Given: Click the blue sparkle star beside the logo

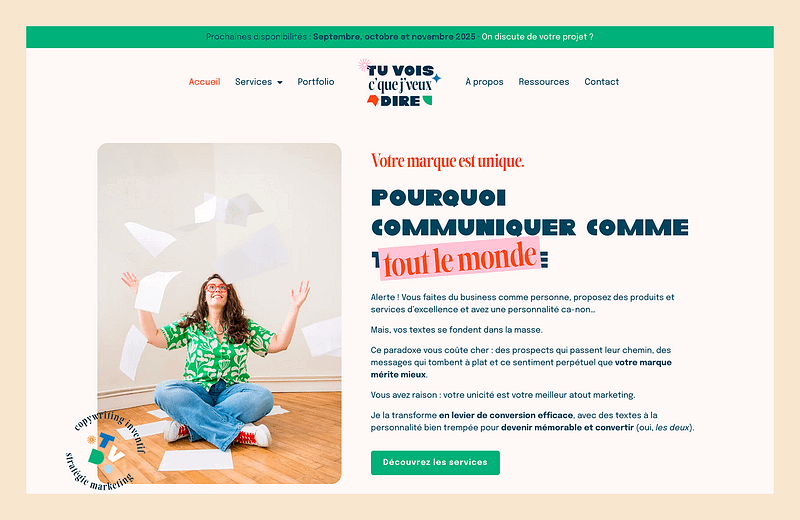Looking at the screenshot, I should (x=437, y=78).
